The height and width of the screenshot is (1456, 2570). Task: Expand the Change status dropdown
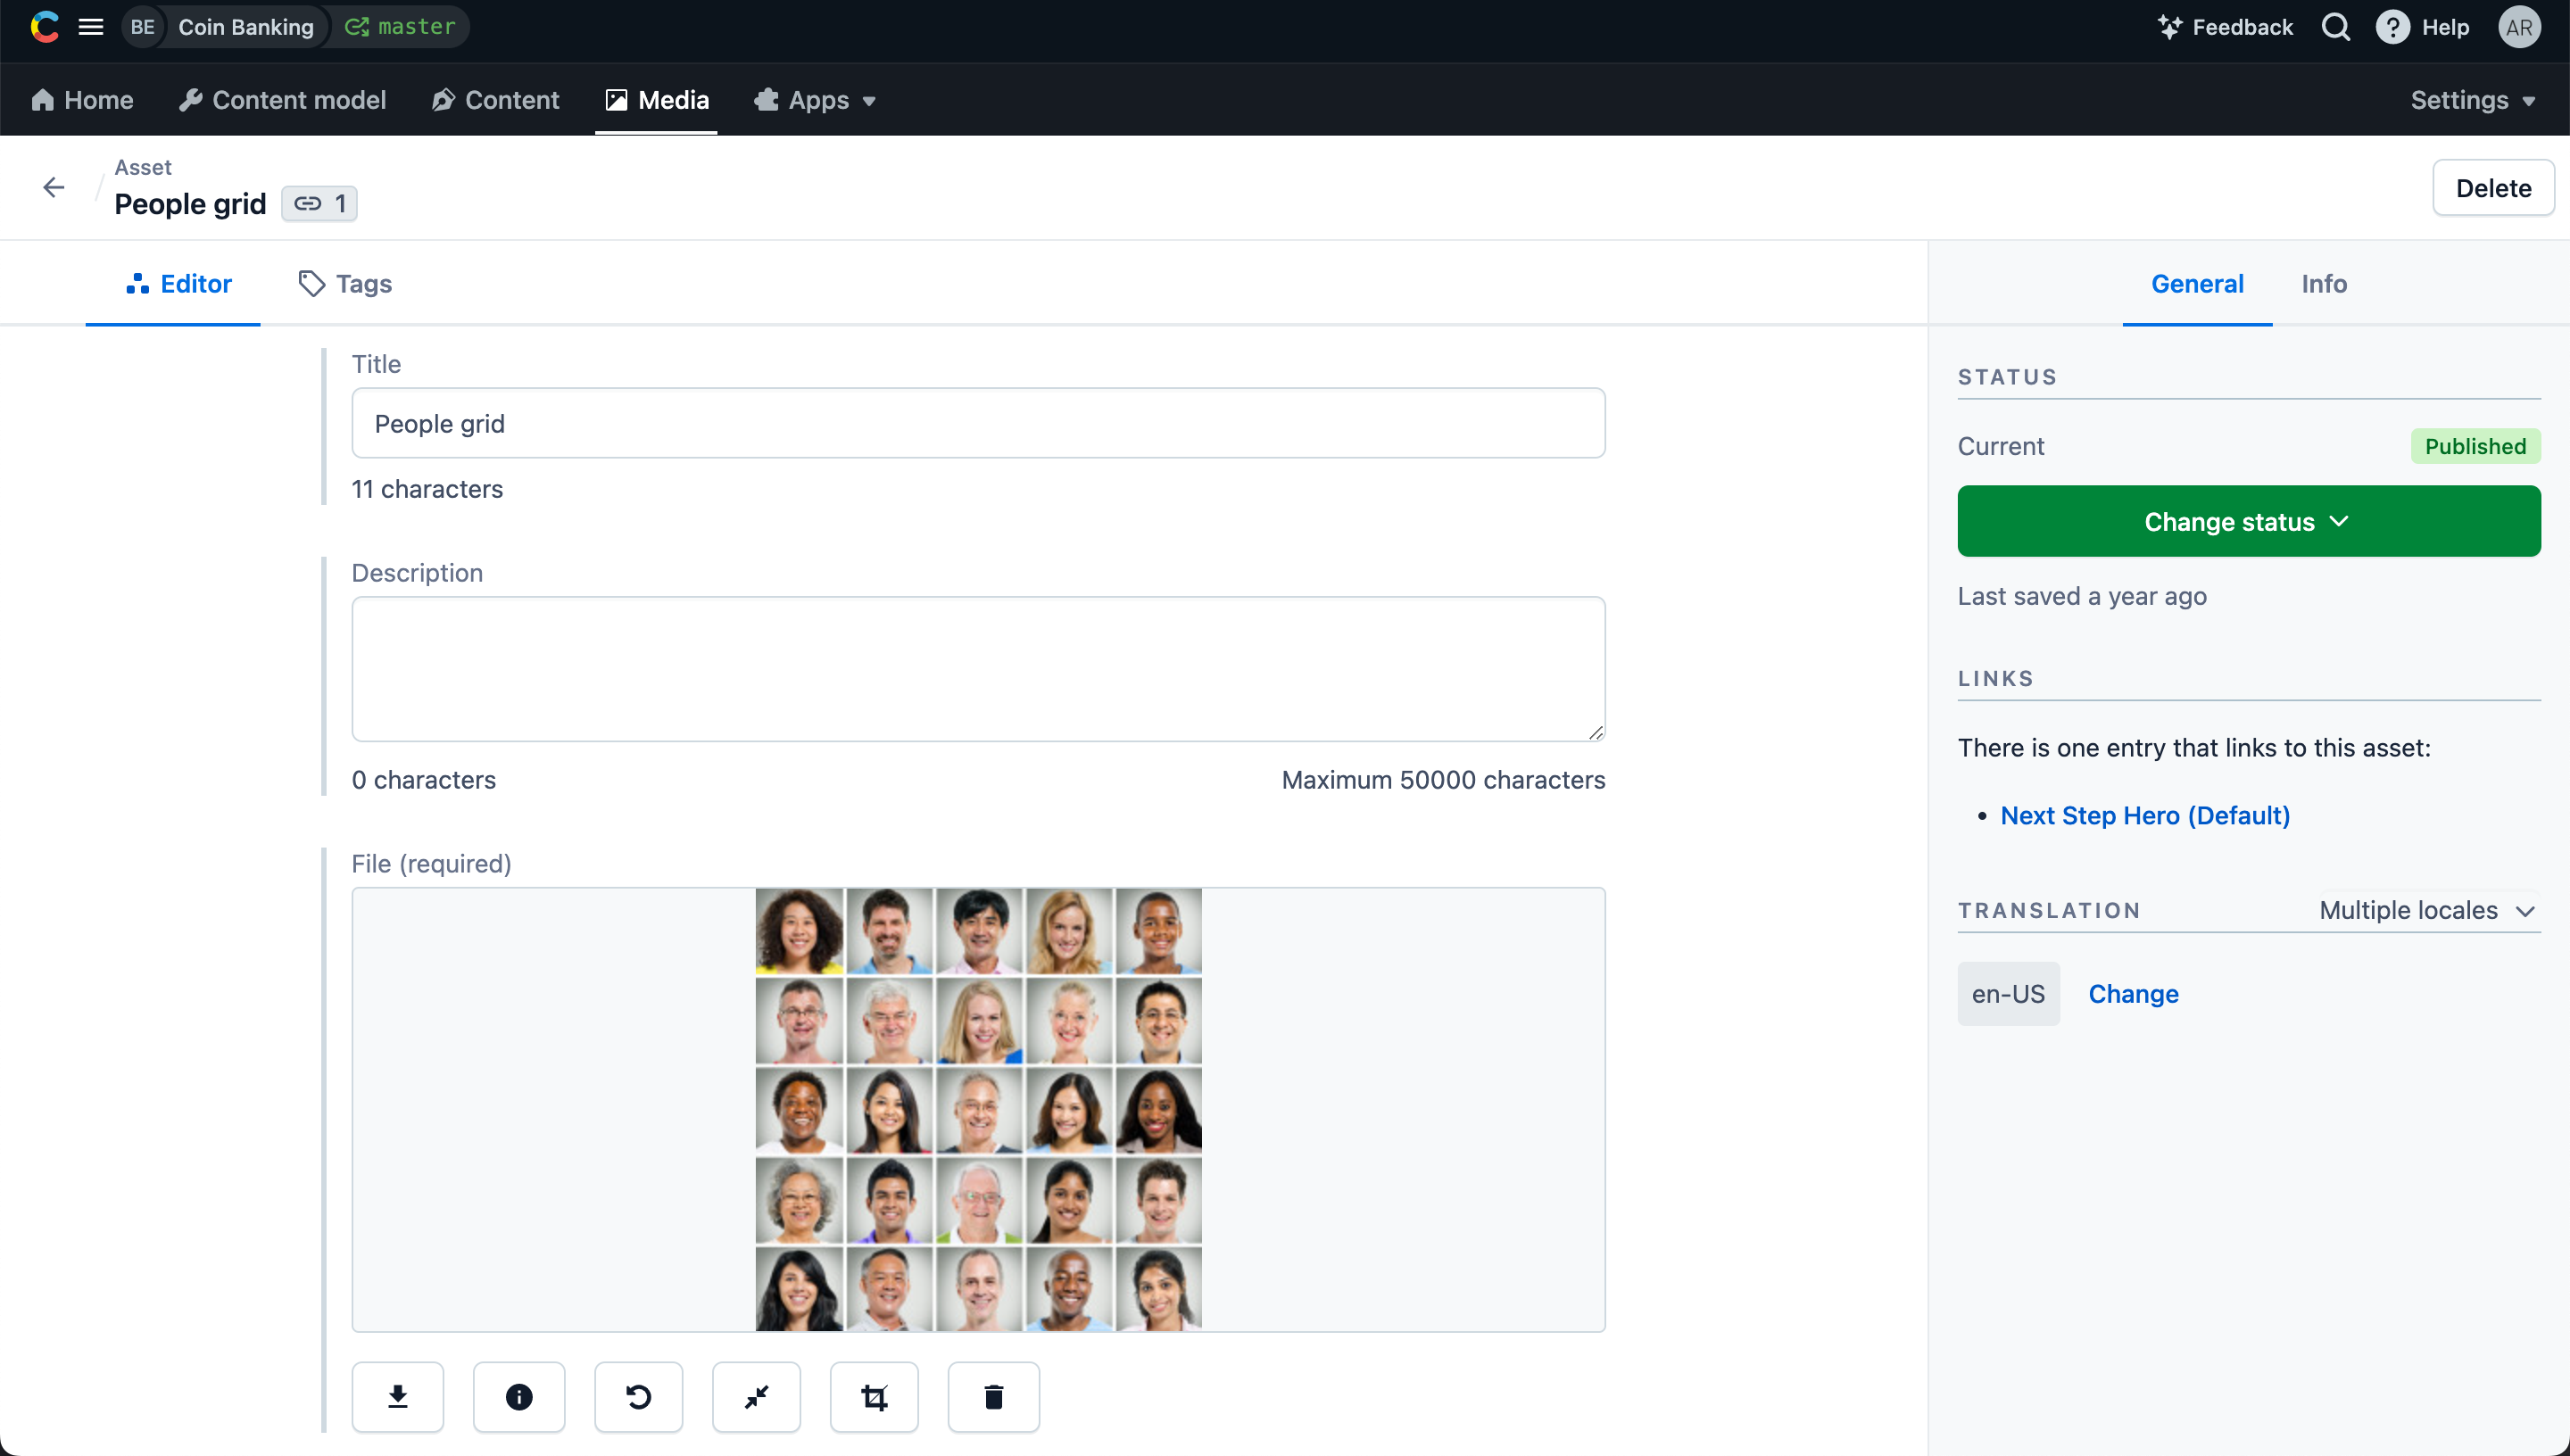pos(2249,521)
